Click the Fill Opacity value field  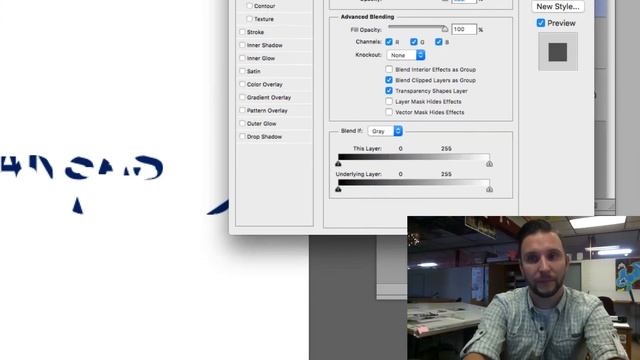(x=464, y=29)
